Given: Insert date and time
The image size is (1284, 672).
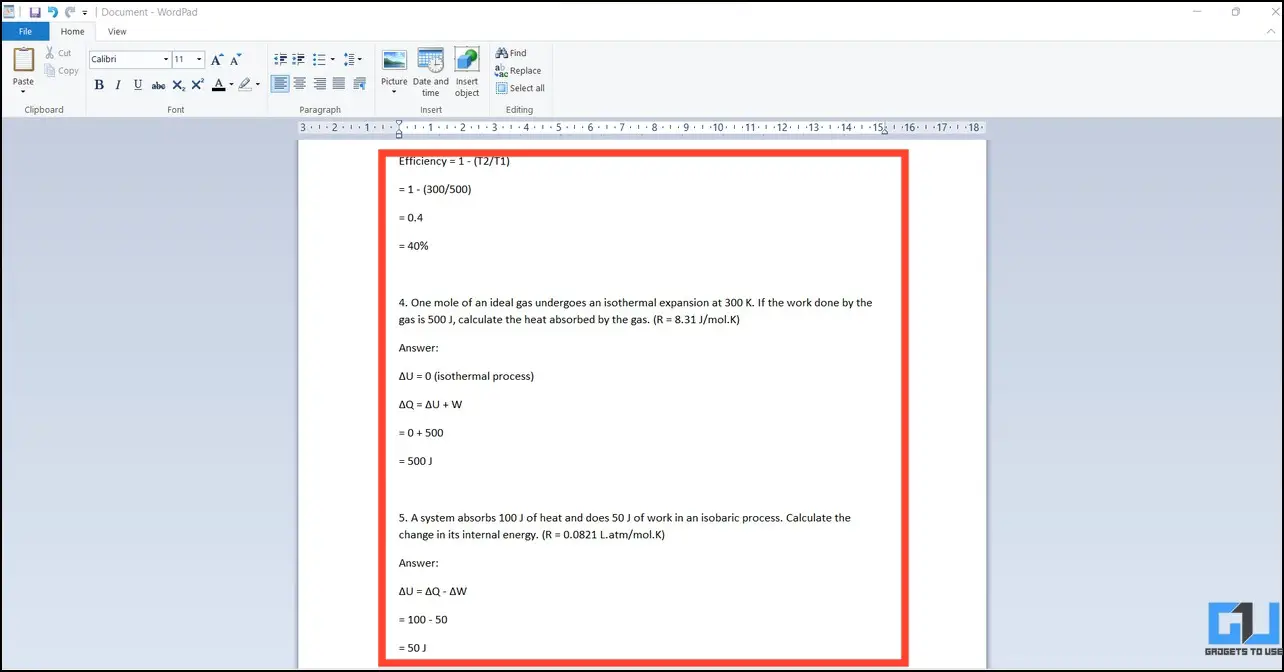Looking at the screenshot, I should 431,72.
